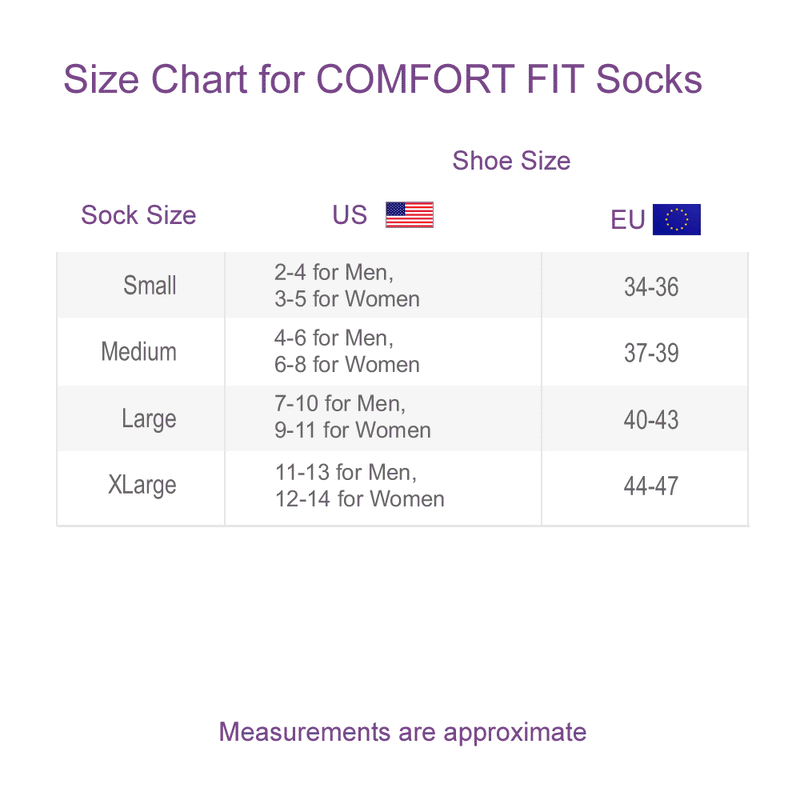Click EU size 40-43 cell
Screen dimensions: 800x800
(x=651, y=420)
